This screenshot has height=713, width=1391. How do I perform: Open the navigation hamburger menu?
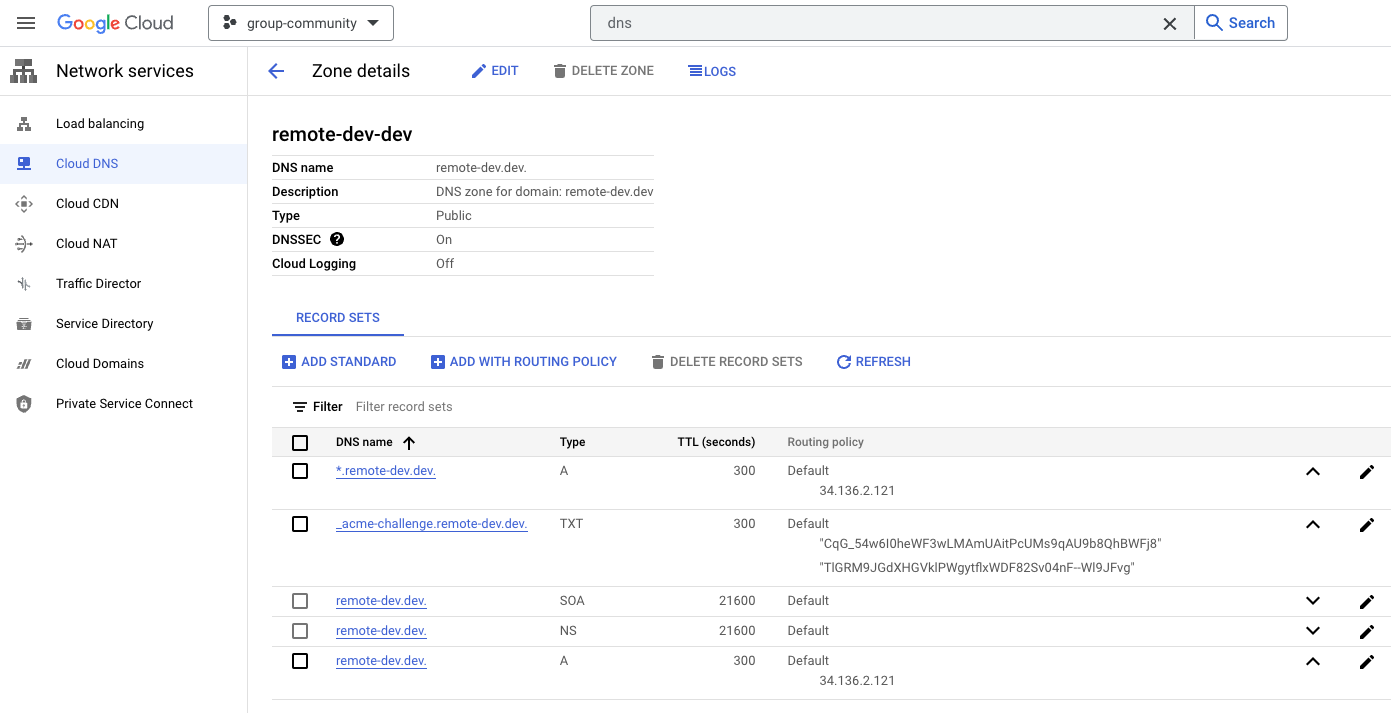tap(25, 22)
